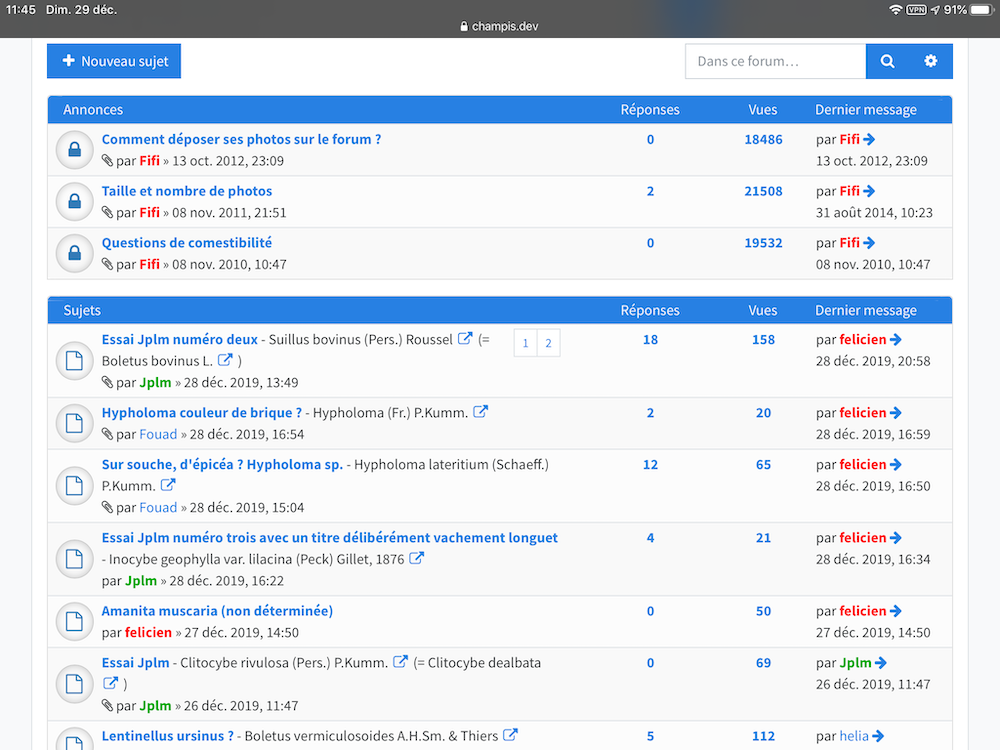The height and width of the screenshot is (750, 1000).
Task: Go to last message arrow dated 28 déc. 2019, 20:58
Action: [x=895, y=339]
